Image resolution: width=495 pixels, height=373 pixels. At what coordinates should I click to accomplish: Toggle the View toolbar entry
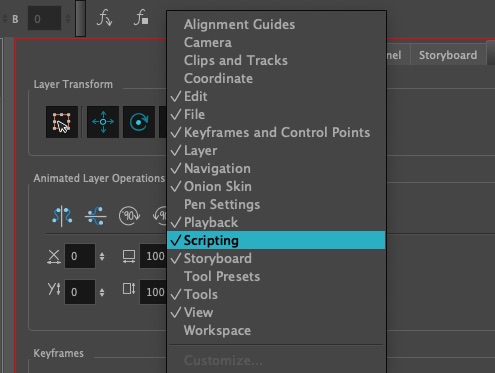[276, 312]
